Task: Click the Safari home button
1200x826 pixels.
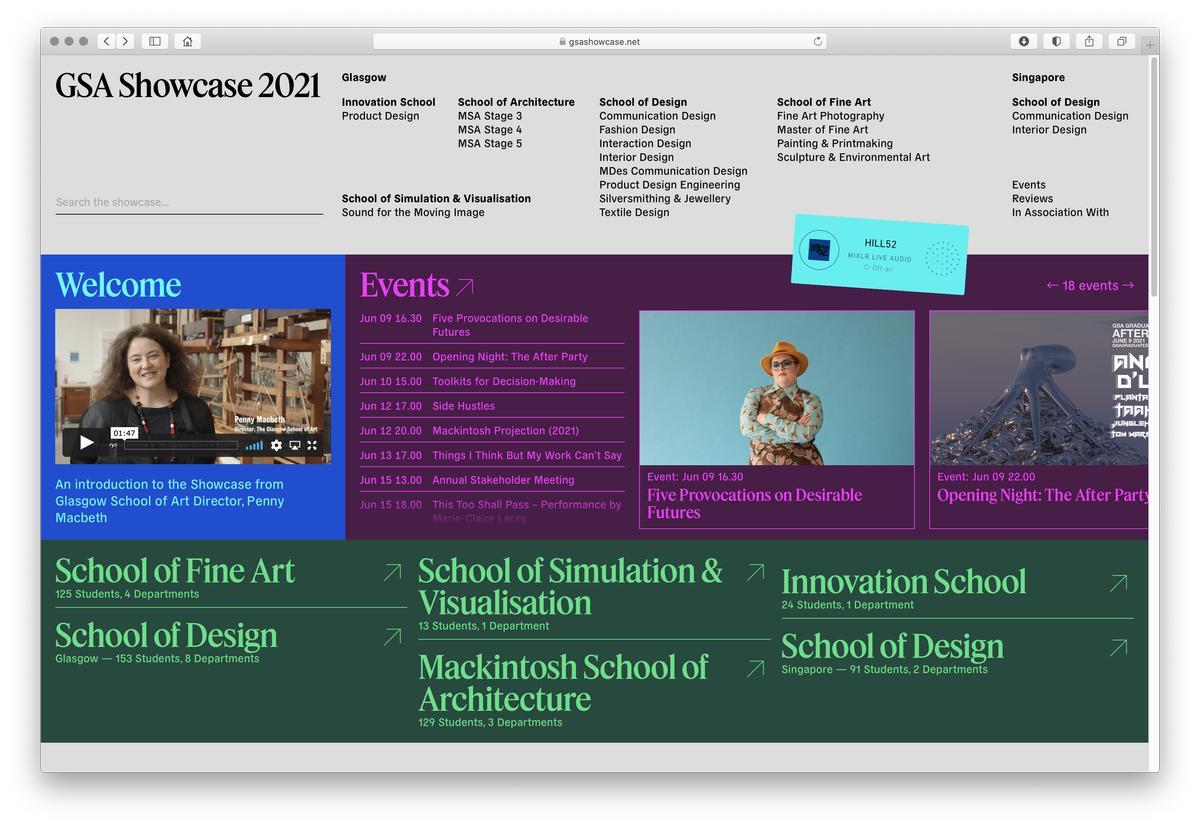Action: tap(186, 41)
